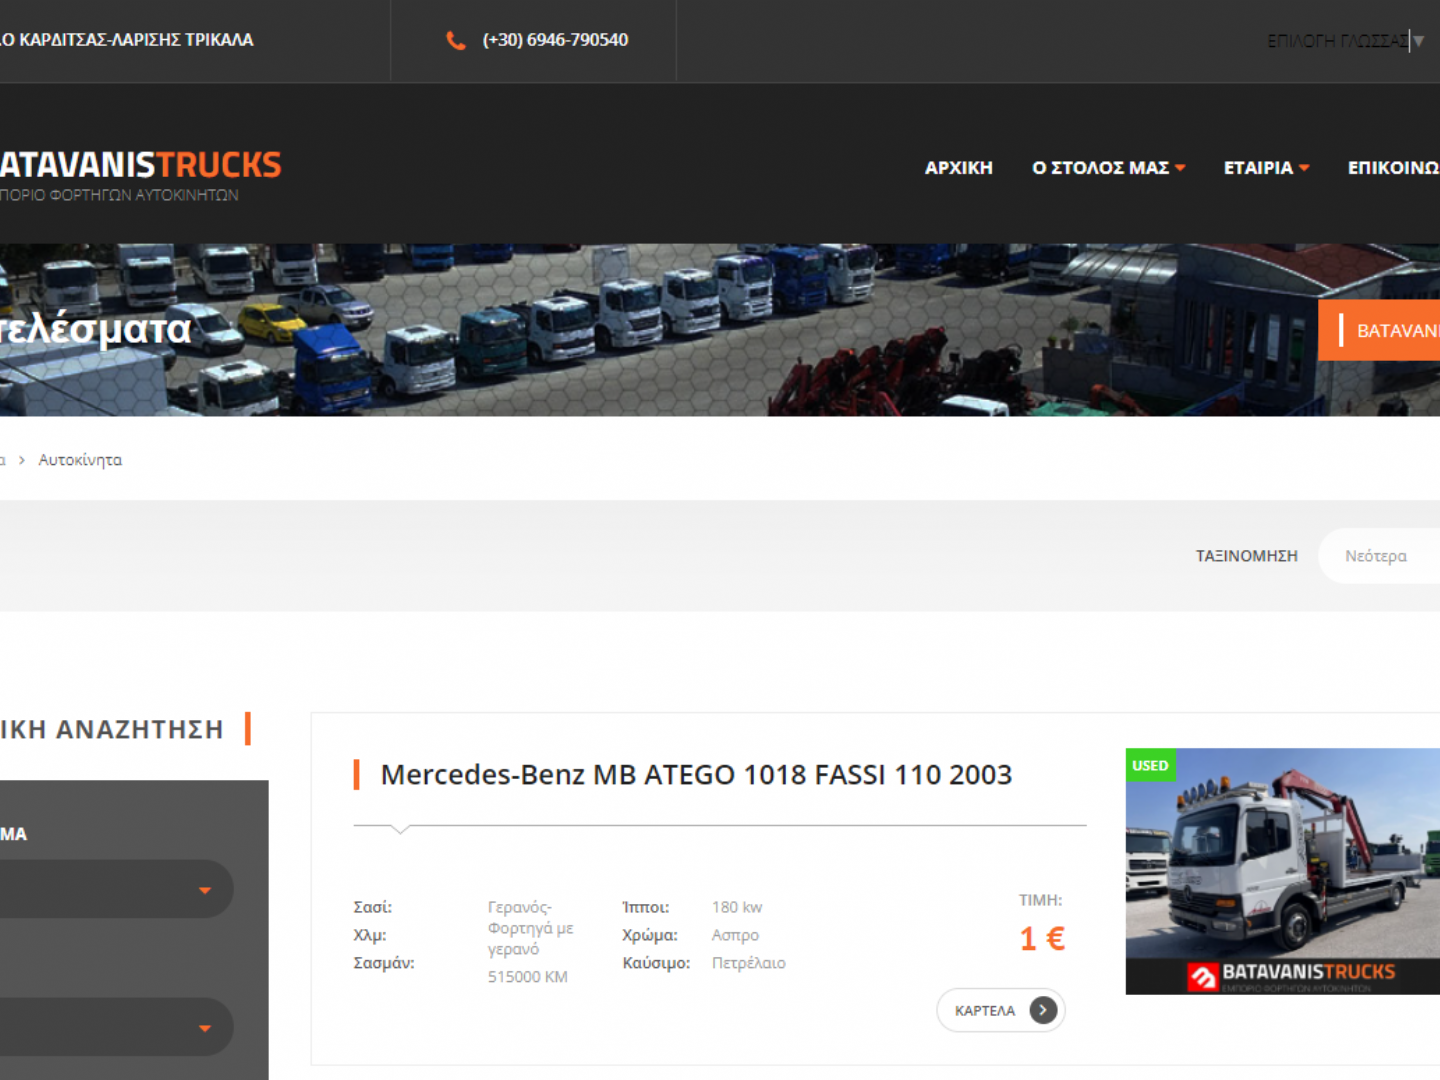Open the second sidebar filter dropdown
Screen dimensions: 1440x1080
[116, 1027]
